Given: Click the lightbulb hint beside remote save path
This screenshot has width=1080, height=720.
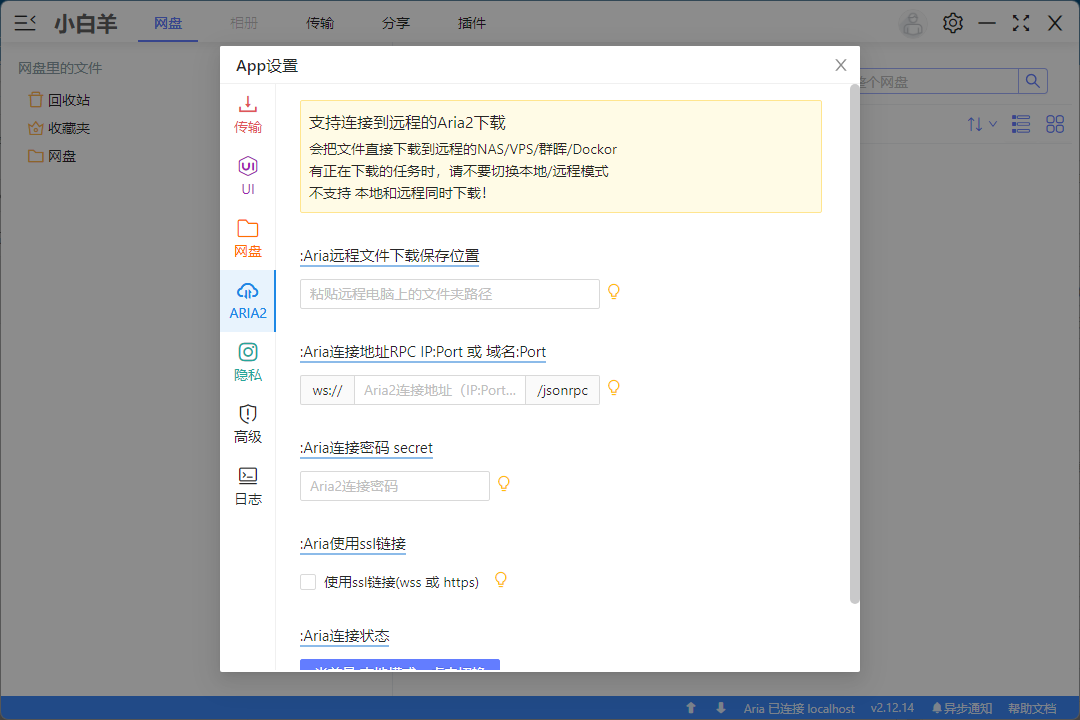Looking at the screenshot, I should pos(613,291).
